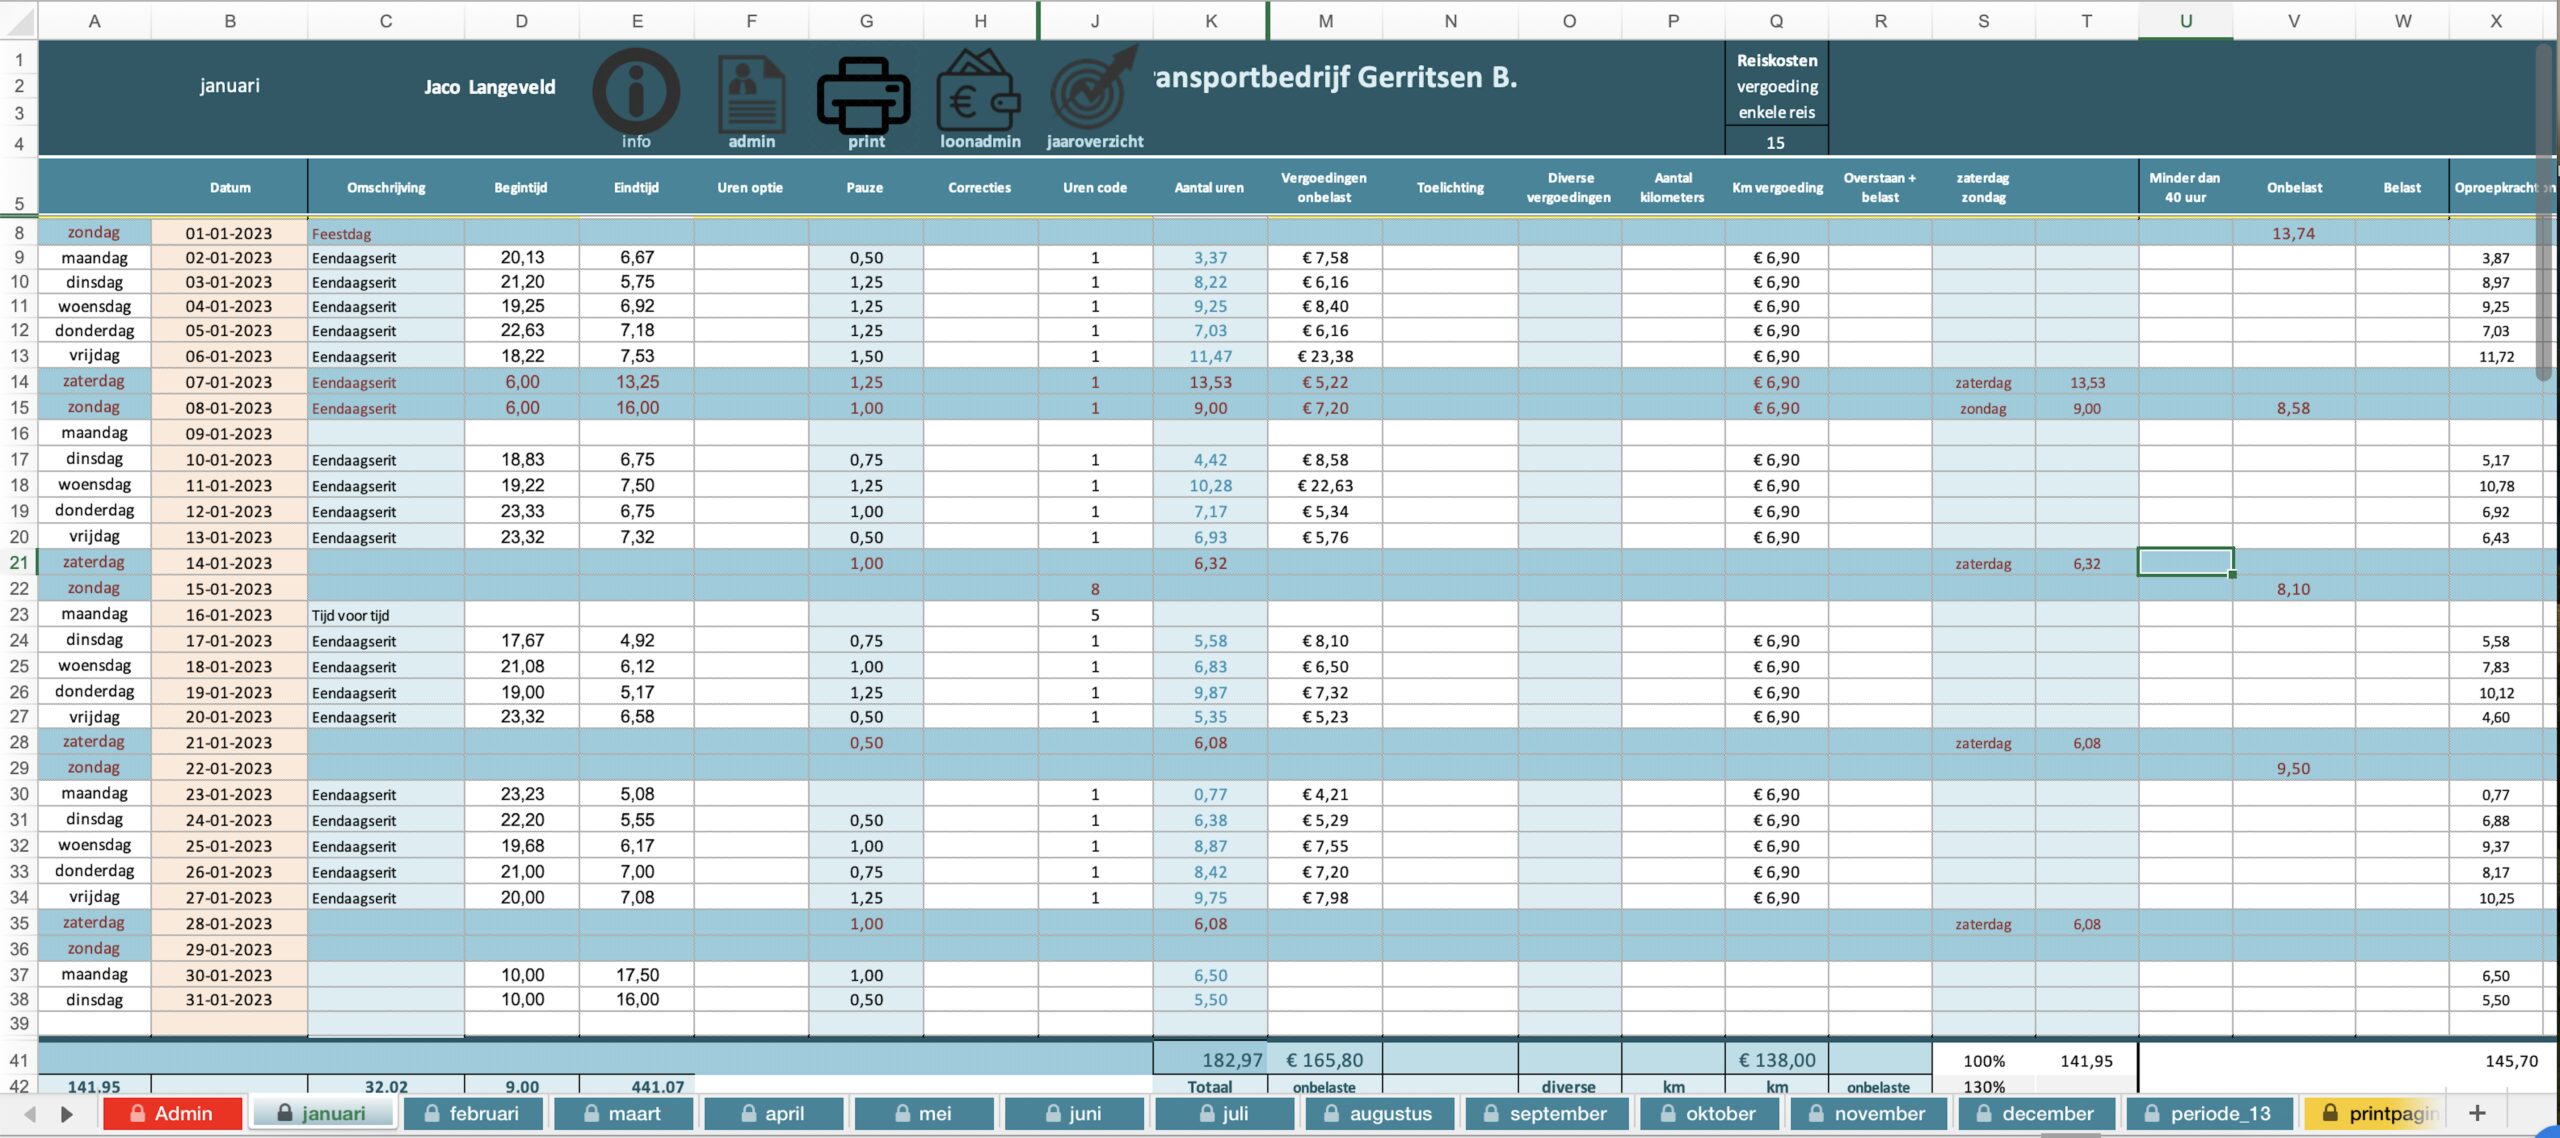Select the column U header

(2185, 20)
